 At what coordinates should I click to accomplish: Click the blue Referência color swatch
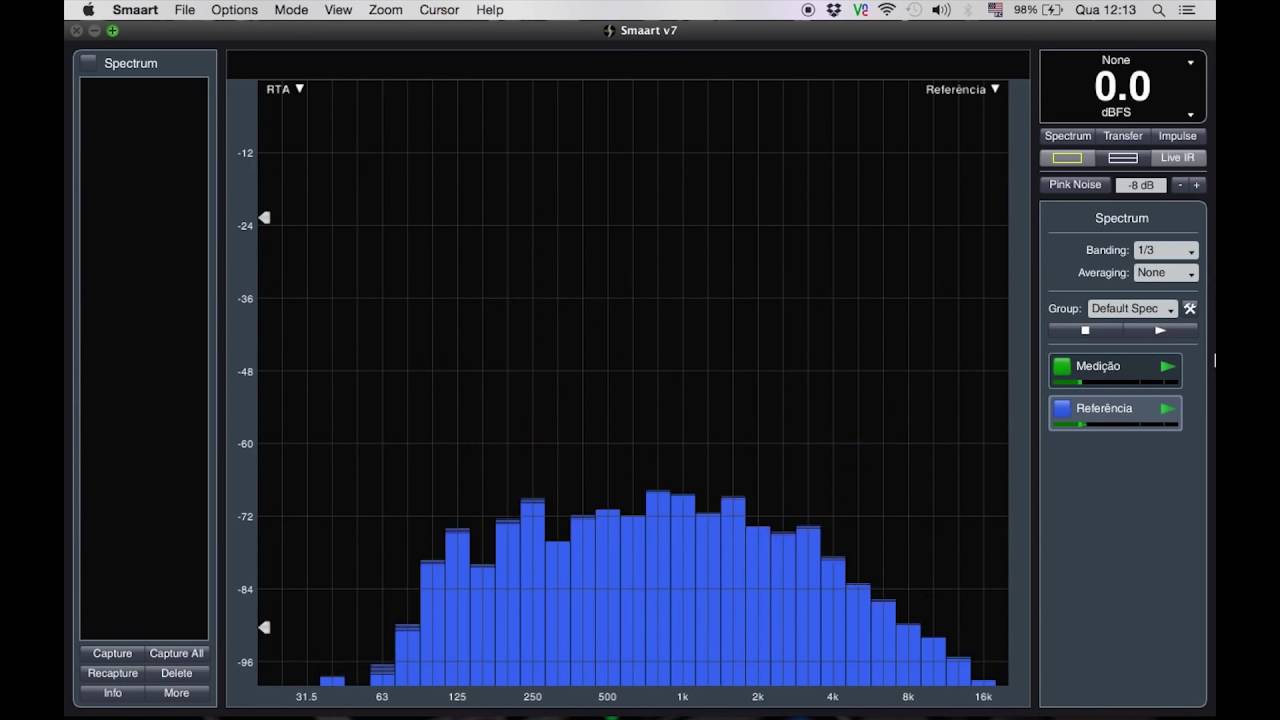coord(1062,409)
